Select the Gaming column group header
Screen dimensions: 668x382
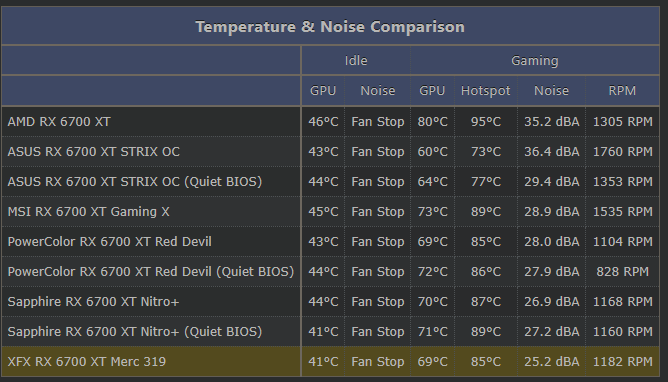coord(535,60)
